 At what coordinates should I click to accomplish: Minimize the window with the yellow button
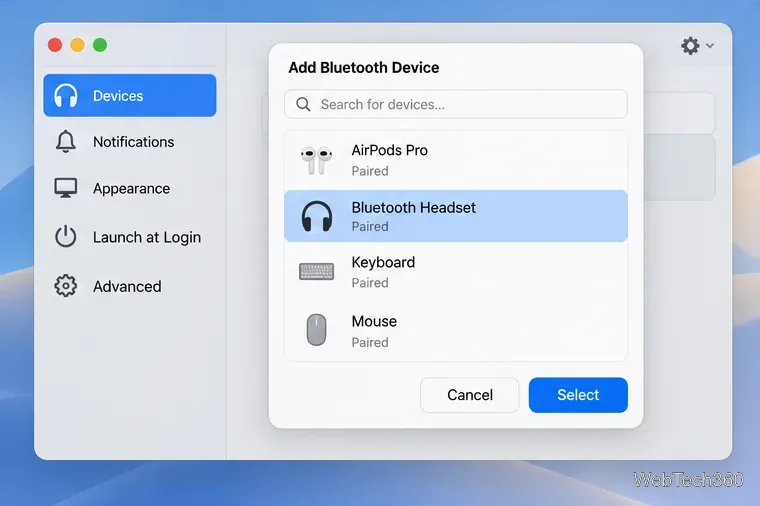point(78,45)
